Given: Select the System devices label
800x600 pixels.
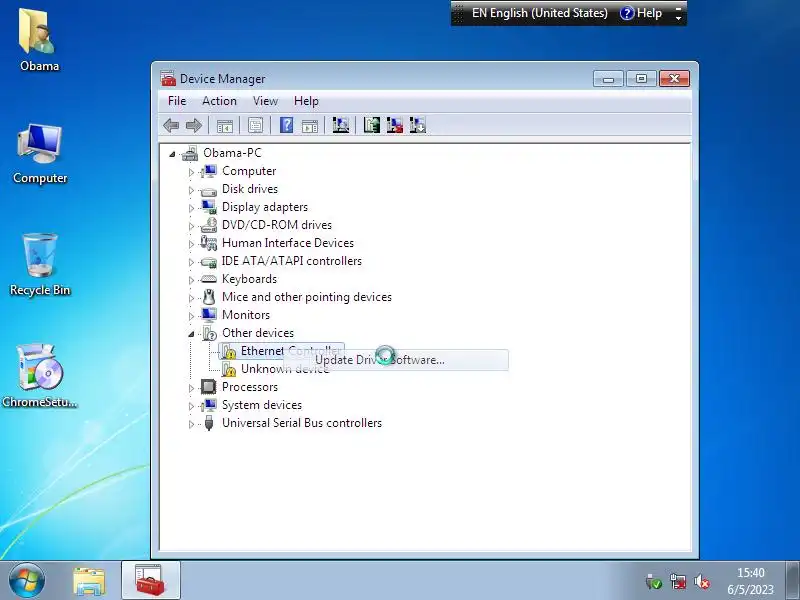Looking at the screenshot, I should click(262, 405).
